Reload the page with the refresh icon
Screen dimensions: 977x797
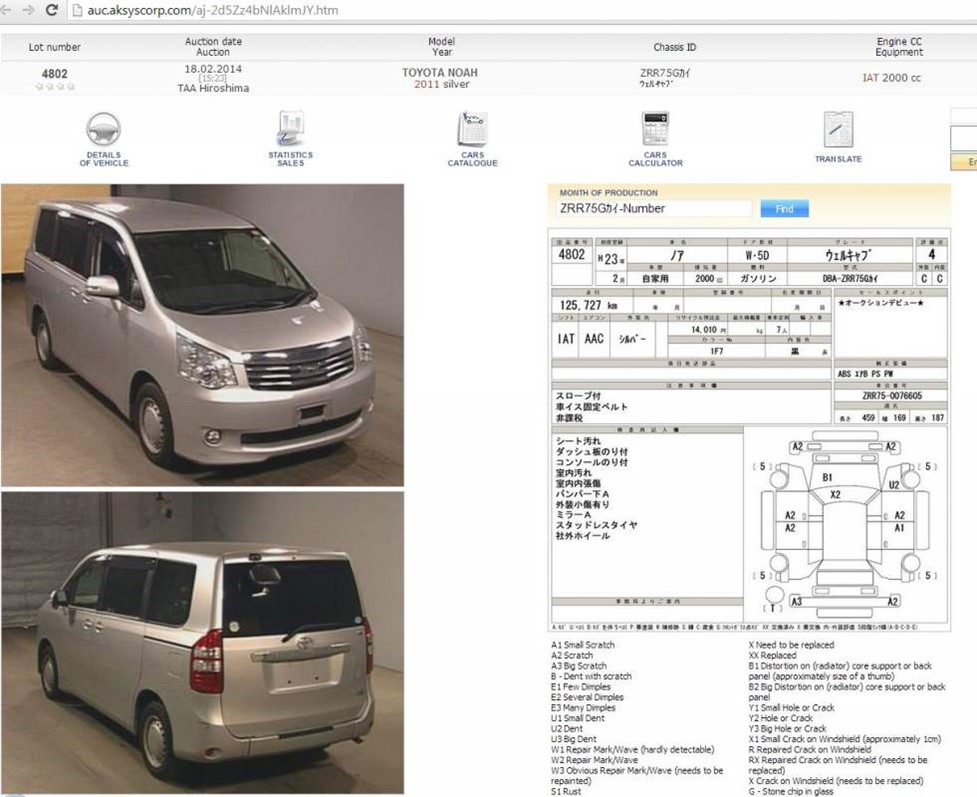52,10
